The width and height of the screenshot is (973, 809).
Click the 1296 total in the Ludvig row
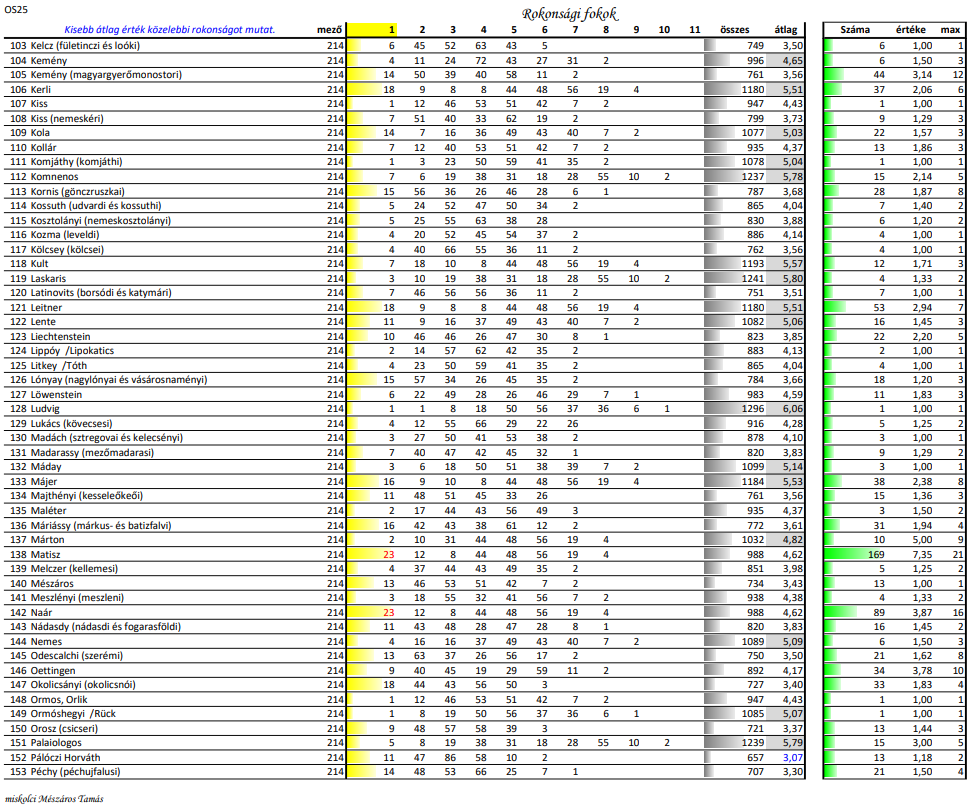tap(749, 409)
